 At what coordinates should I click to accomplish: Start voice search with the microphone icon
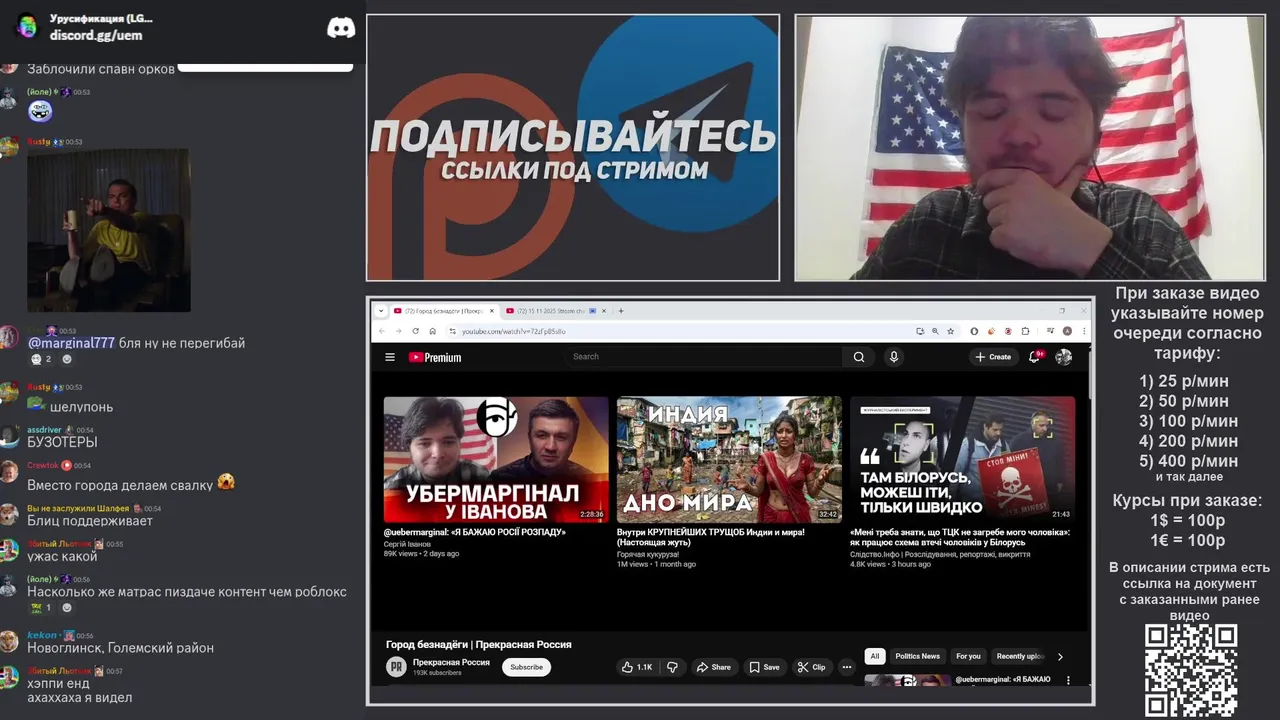click(x=894, y=357)
